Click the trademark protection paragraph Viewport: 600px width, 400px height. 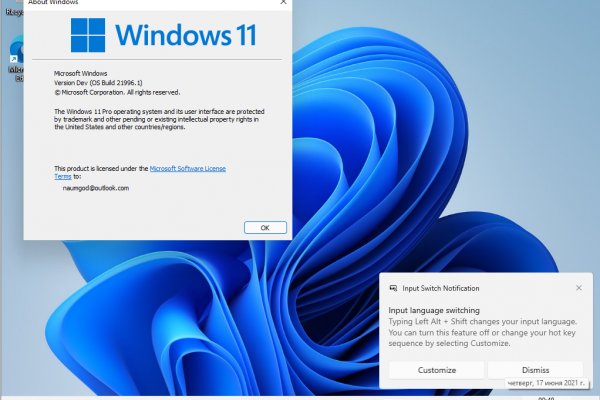155,119
